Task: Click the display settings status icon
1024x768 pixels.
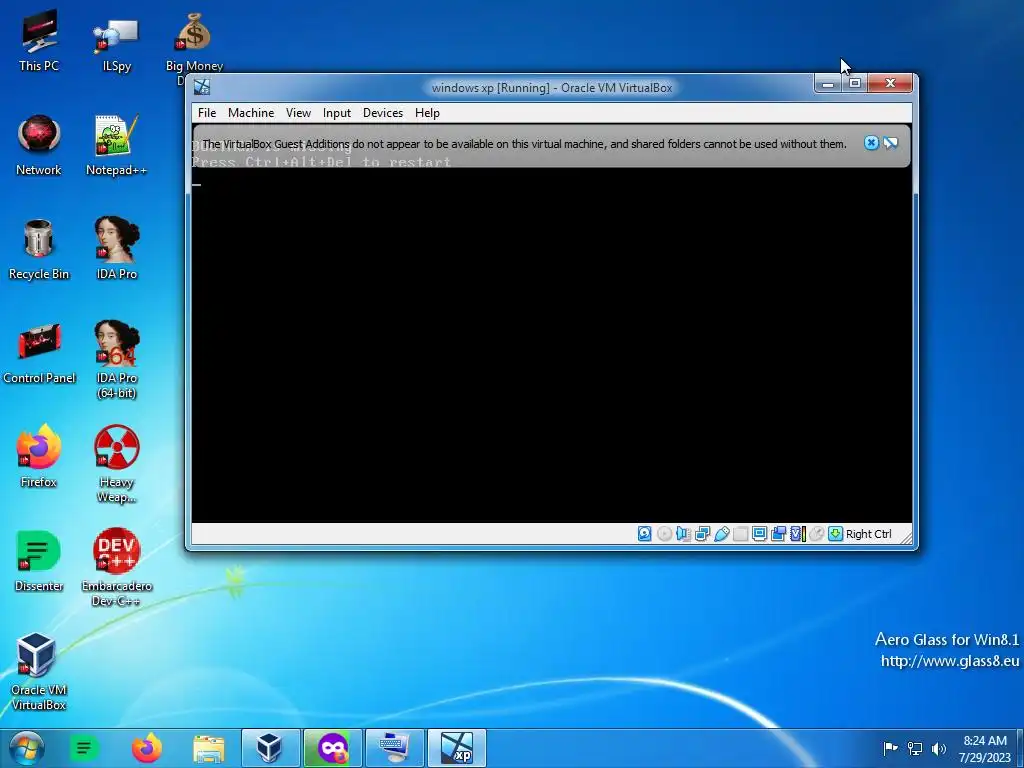Action: 760,534
